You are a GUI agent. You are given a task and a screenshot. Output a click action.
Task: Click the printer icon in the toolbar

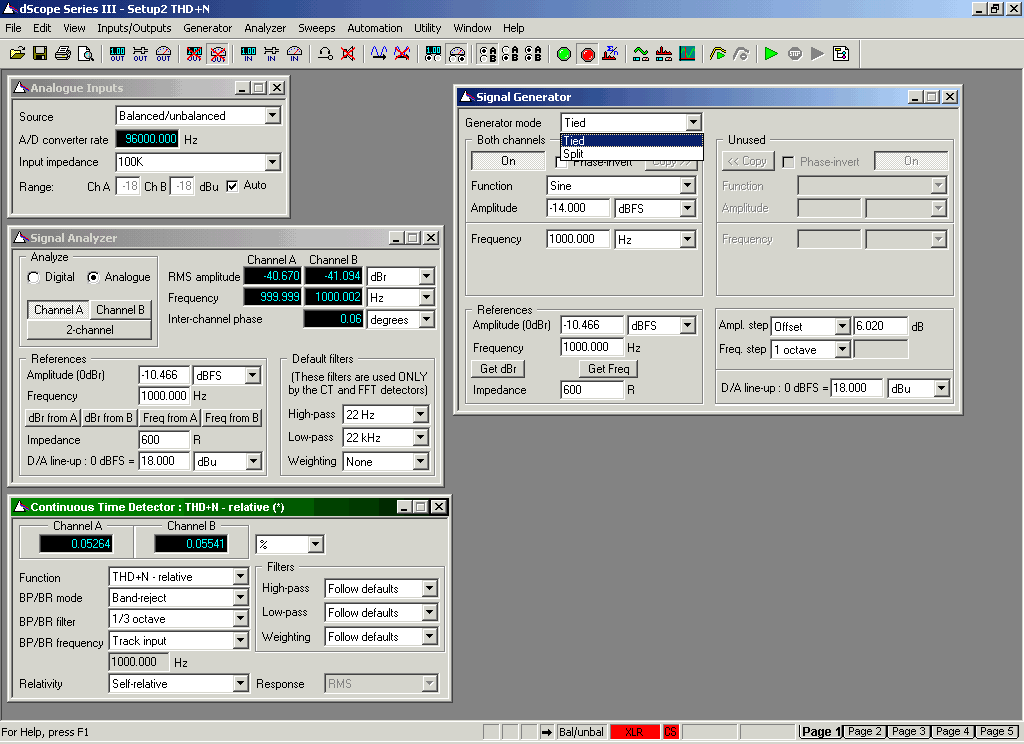click(x=63, y=54)
